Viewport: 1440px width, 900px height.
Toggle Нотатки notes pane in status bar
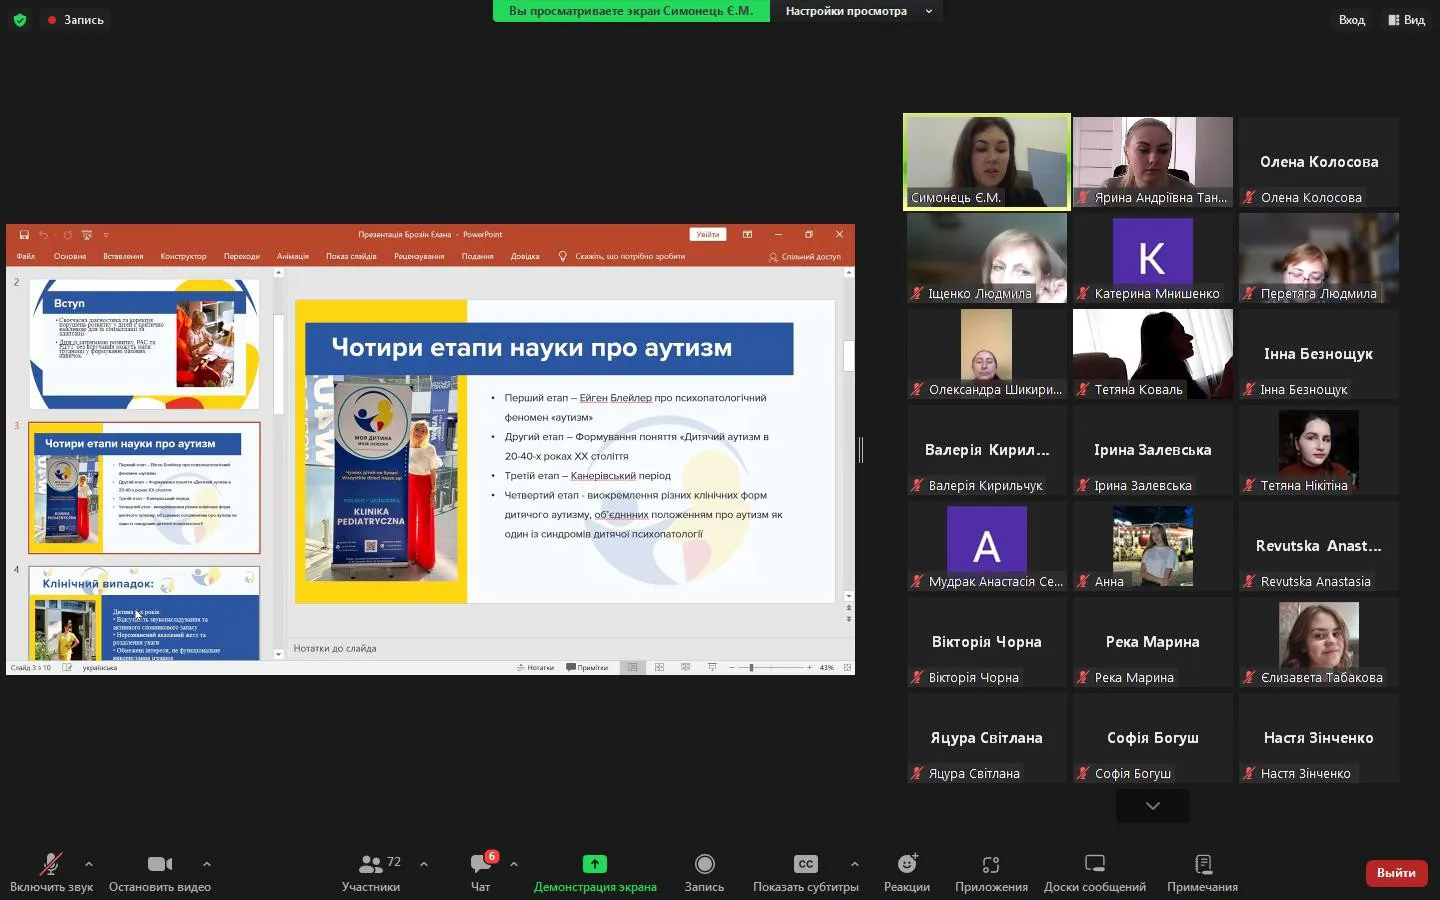pyautogui.click(x=536, y=667)
